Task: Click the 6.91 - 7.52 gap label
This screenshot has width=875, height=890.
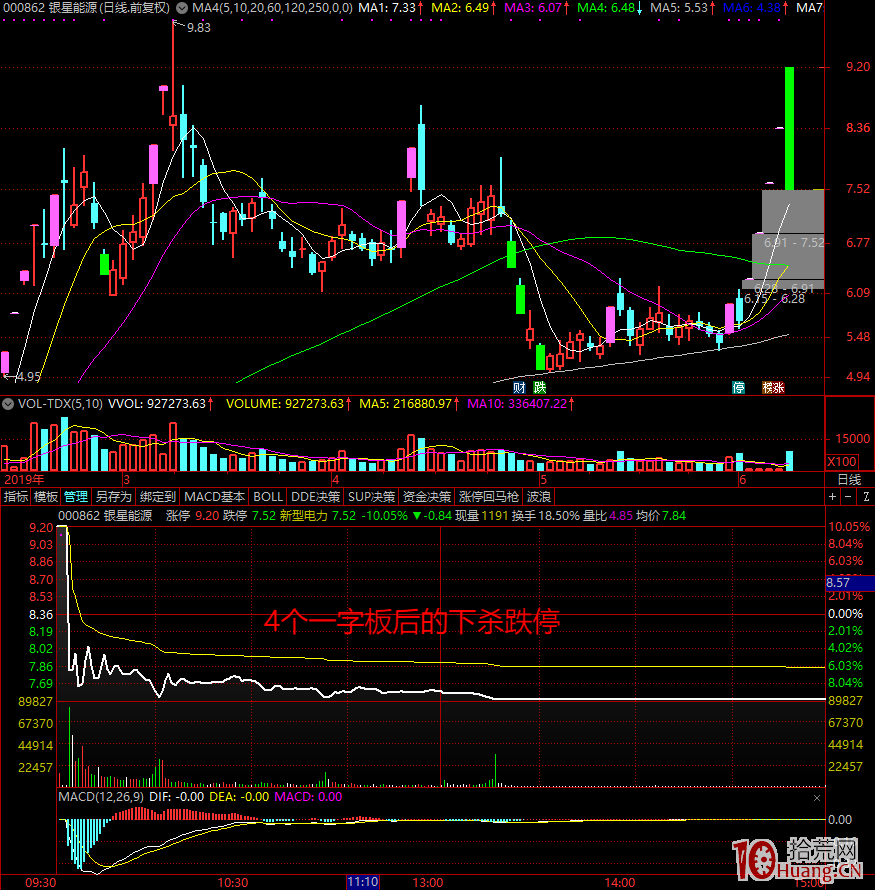Action: [x=794, y=243]
